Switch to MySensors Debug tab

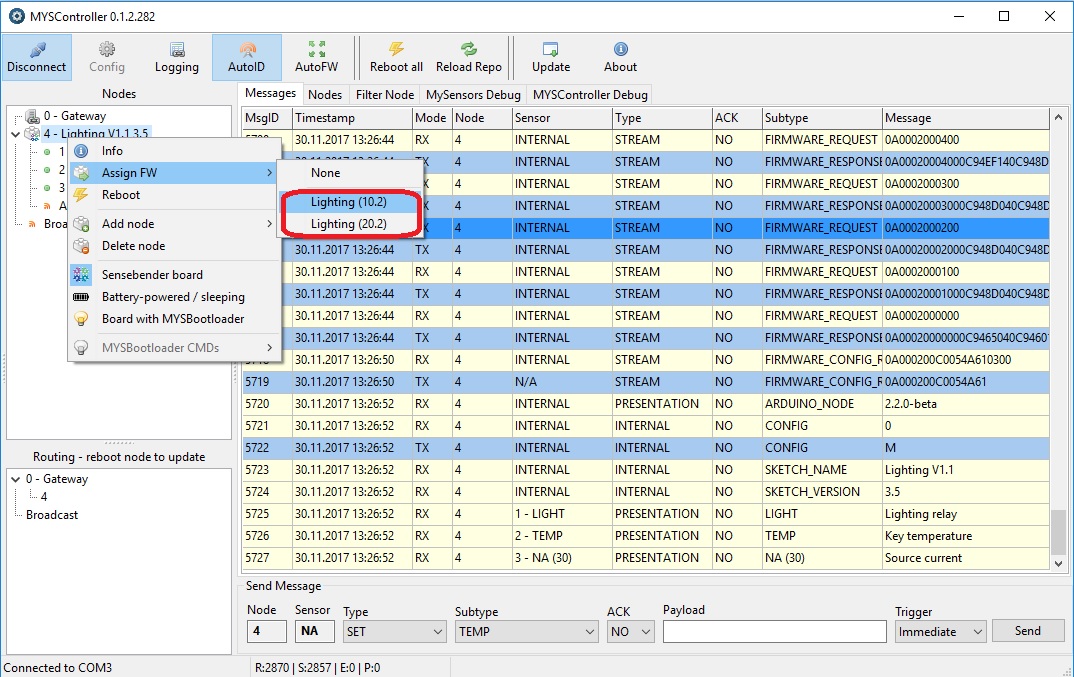(473, 95)
